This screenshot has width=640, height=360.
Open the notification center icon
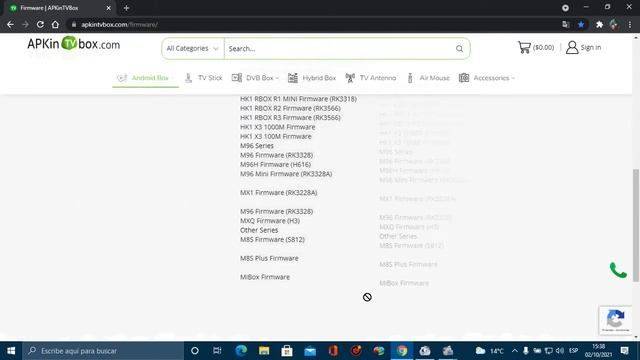[x=624, y=351]
